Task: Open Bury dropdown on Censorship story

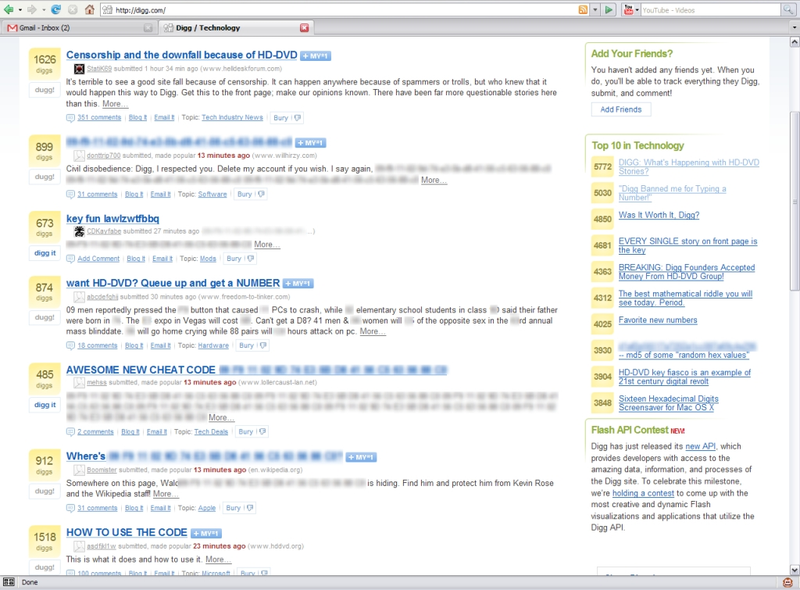Action: [x=297, y=118]
